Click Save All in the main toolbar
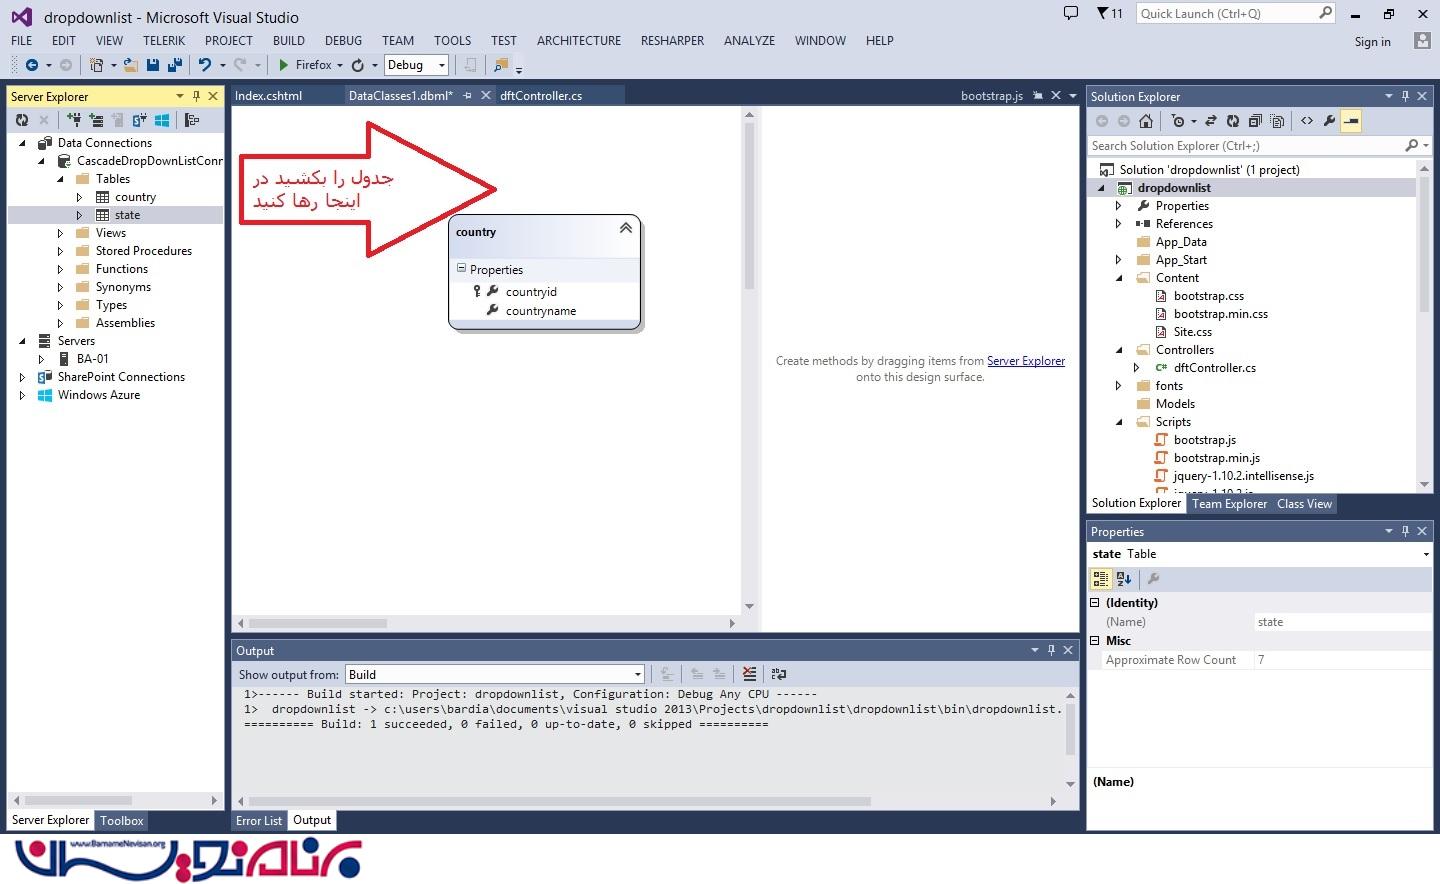This screenshot has height=884, width=1440. coord(174,65)
